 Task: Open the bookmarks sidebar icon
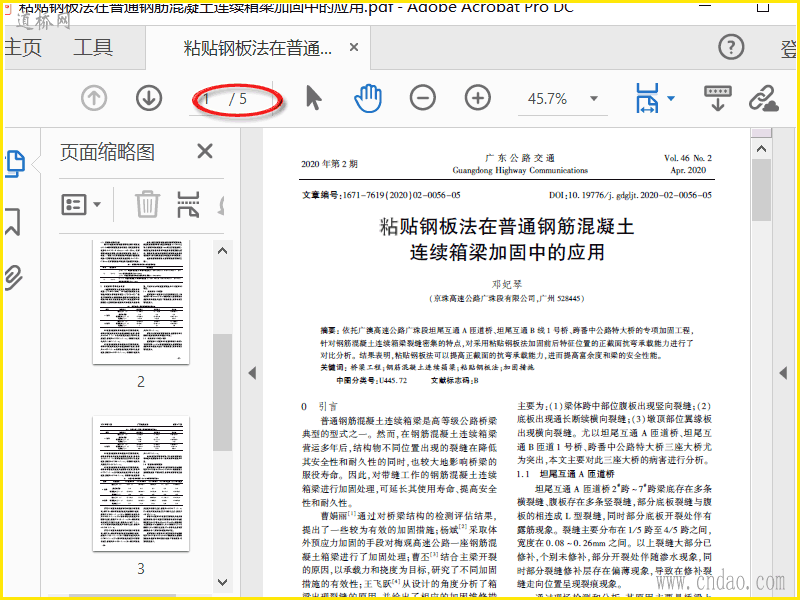click(13, 221)
